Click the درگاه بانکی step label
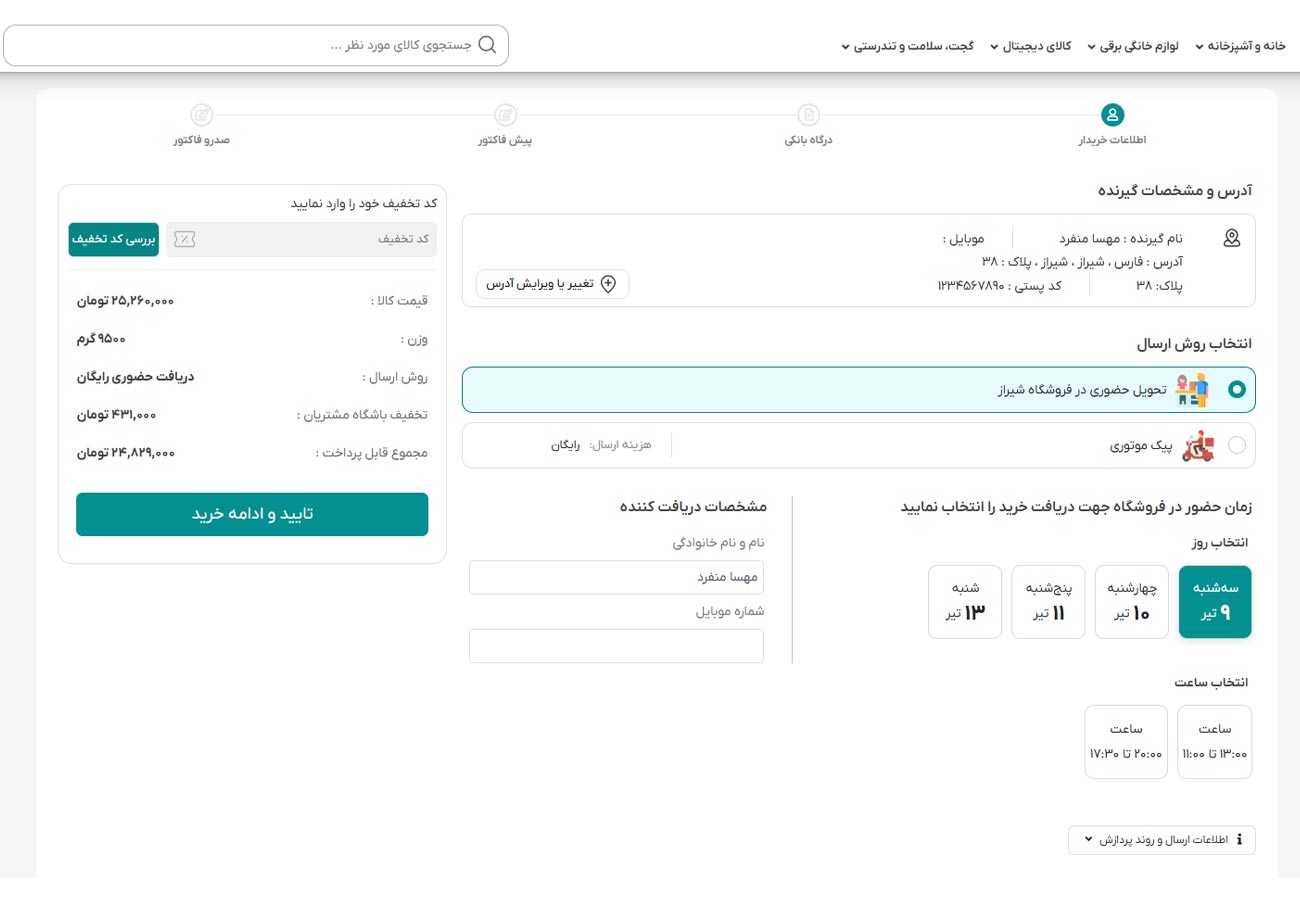Image resolution: width=1300 pixels, height=900 pixels. click(x=809, y=140)
